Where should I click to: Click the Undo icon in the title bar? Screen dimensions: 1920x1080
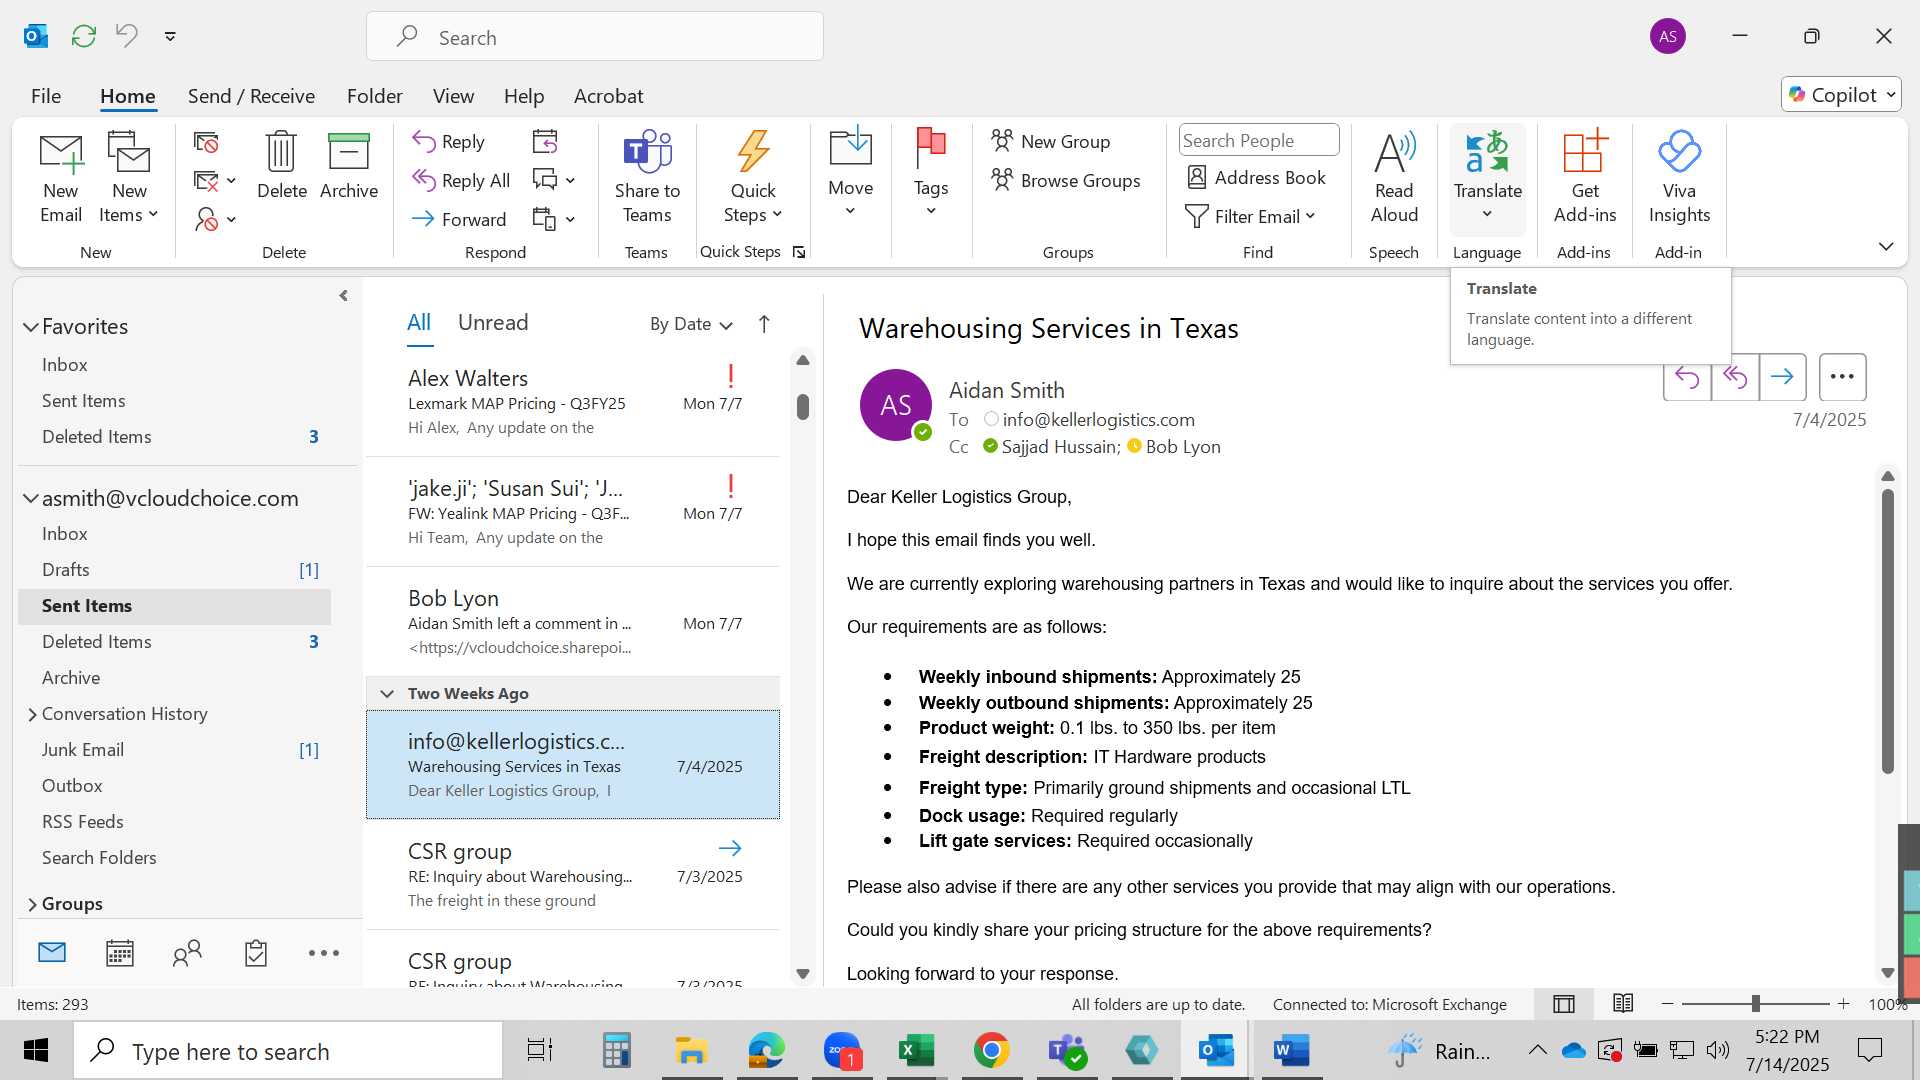tap(127, 36)
